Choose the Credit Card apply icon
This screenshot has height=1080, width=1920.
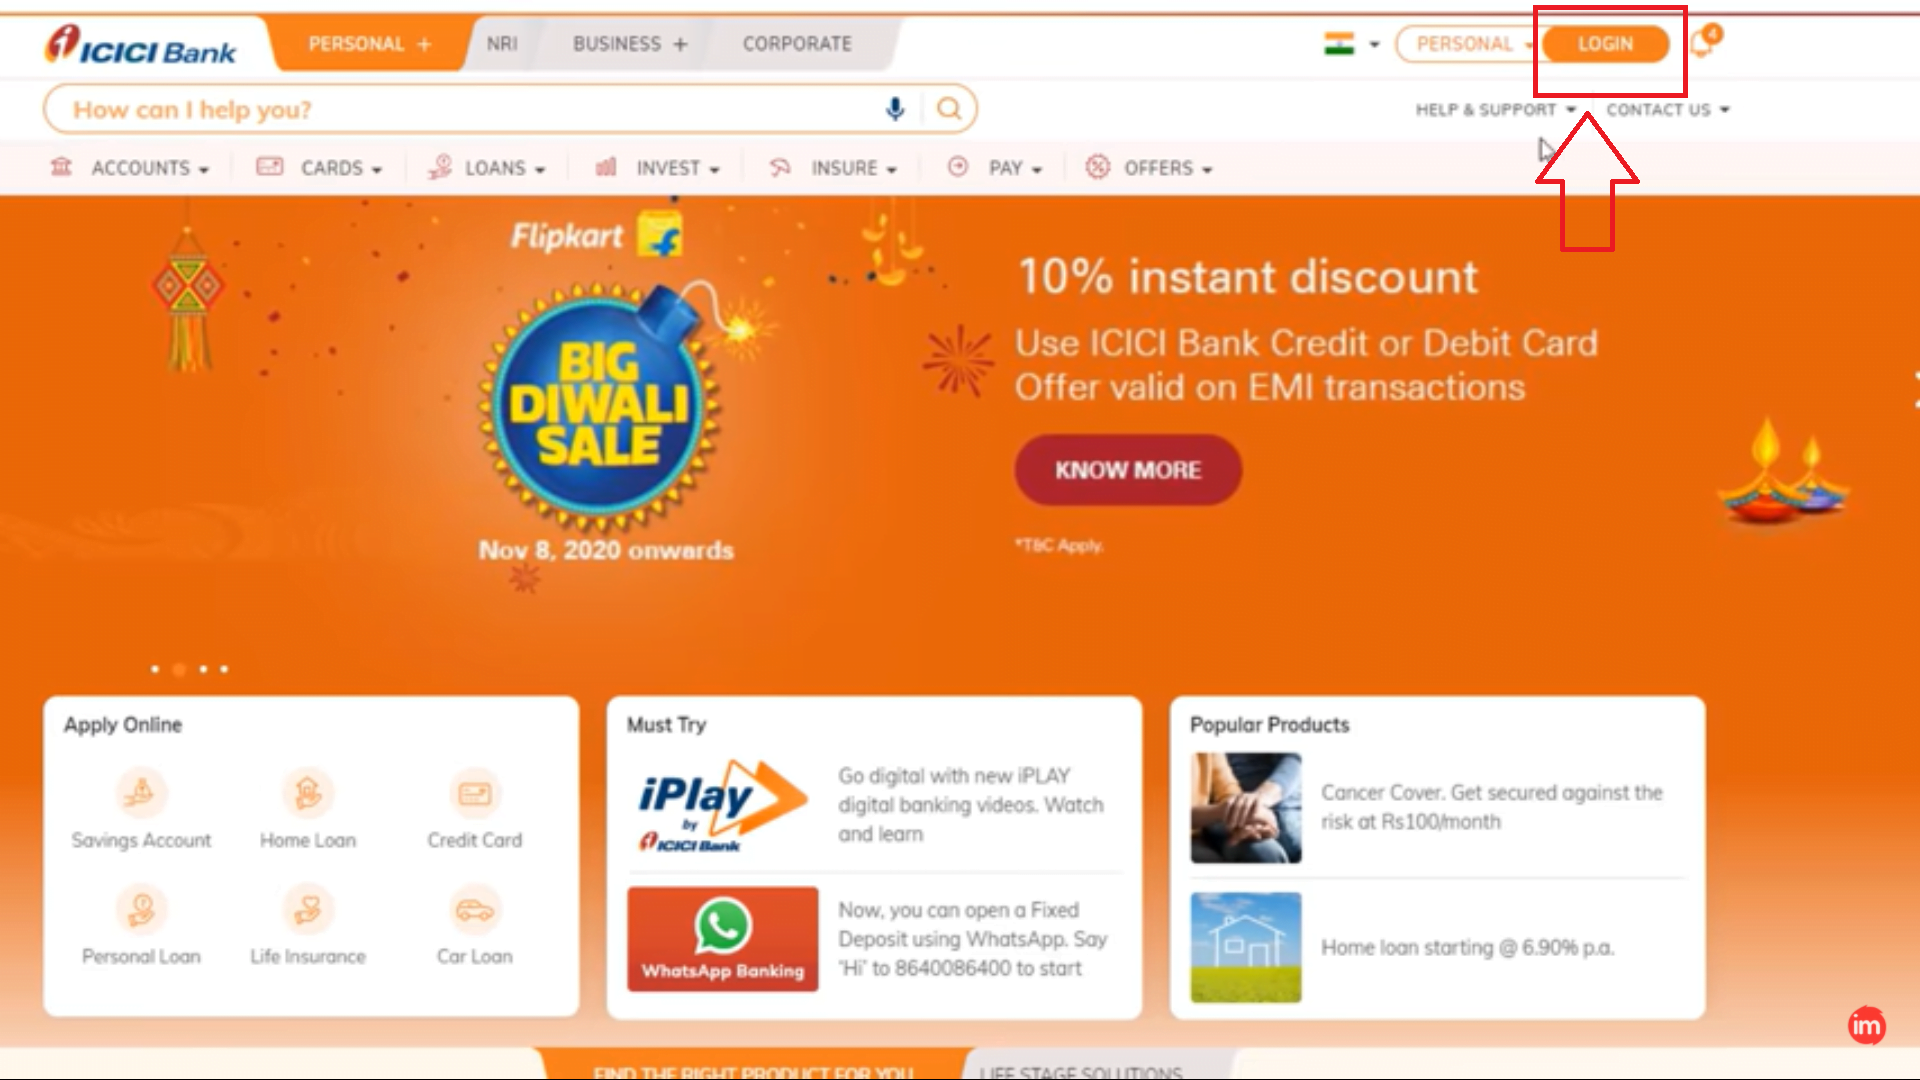pyautogui.click(x=475, y=793)
